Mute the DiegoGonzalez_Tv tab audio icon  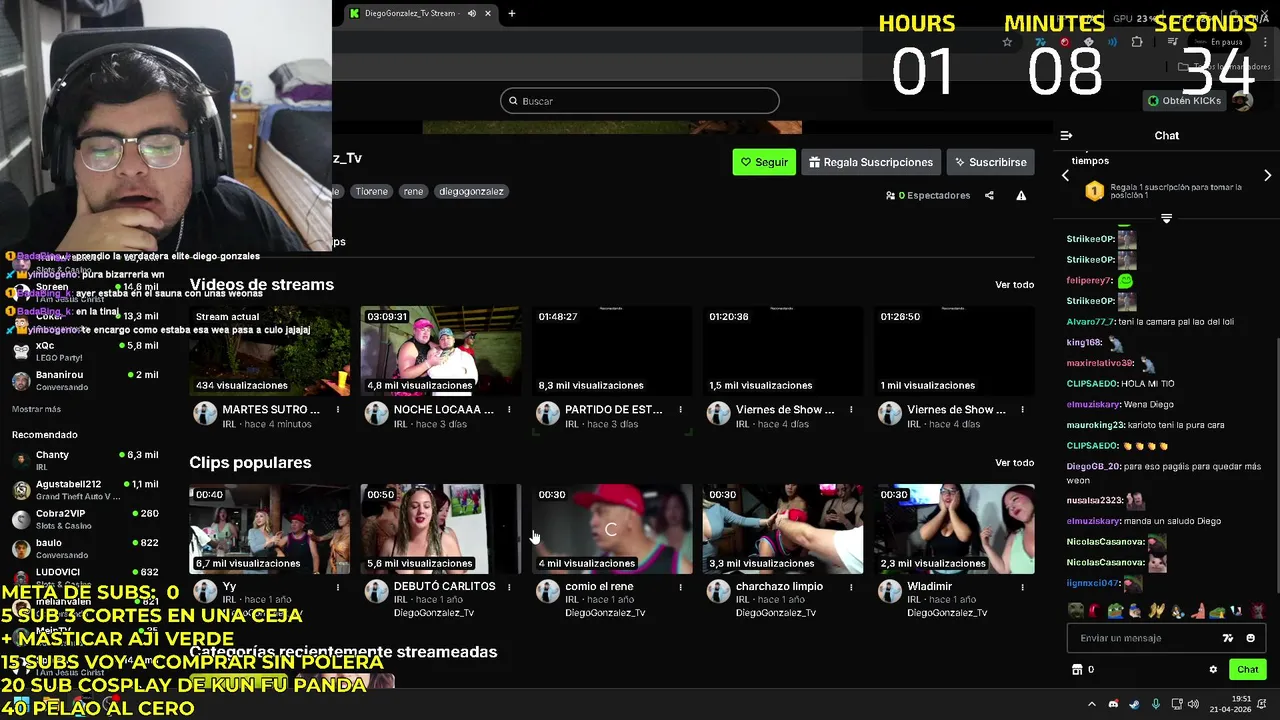point(472,13)
